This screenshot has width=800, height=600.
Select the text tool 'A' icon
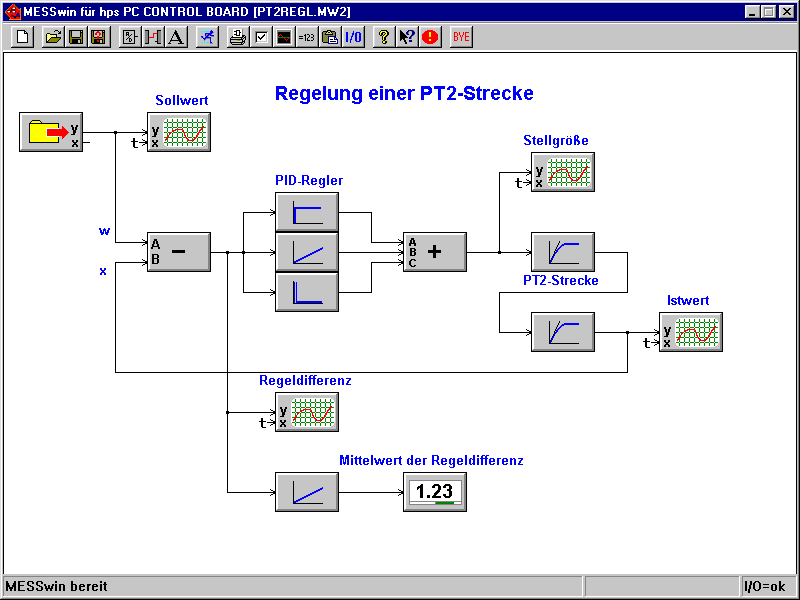176,37
